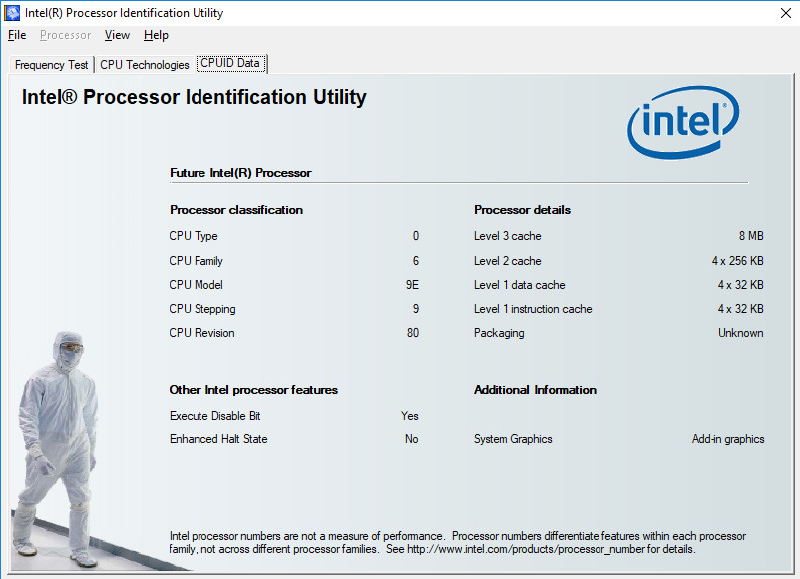Click the 'Level 1 instruction cache' label
800x579 pixels.
coord(533,309)
